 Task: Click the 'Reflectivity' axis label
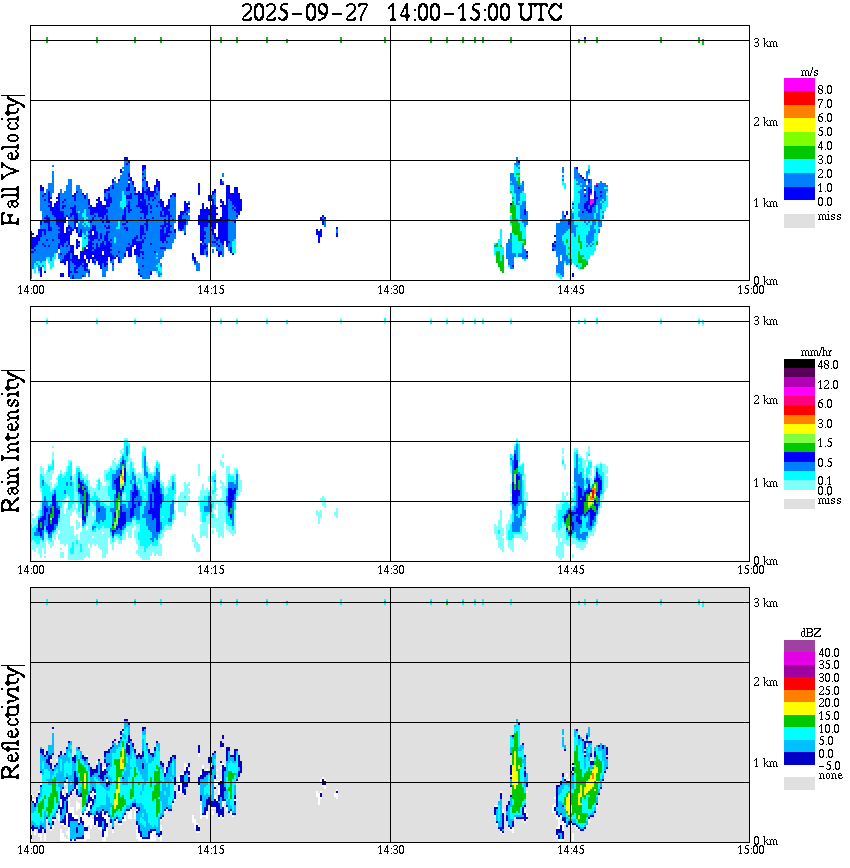tap(11, 722)
